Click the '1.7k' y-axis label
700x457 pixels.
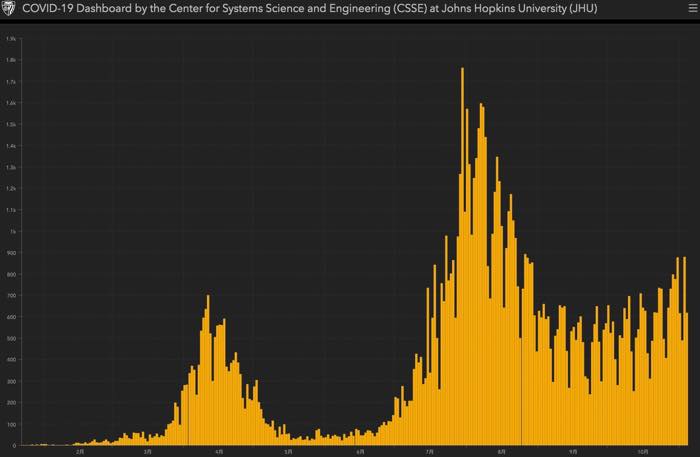click(x=11, y=82)
